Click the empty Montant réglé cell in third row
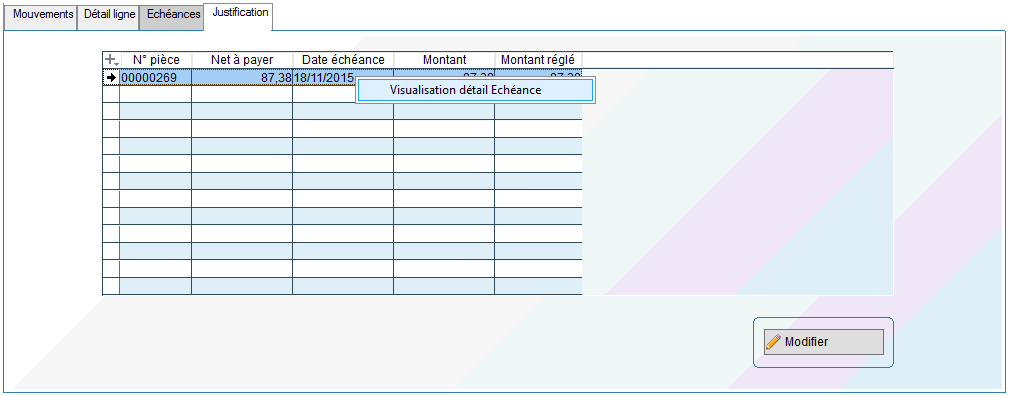The image size is (1009, 396). click(x=538, y=112)
